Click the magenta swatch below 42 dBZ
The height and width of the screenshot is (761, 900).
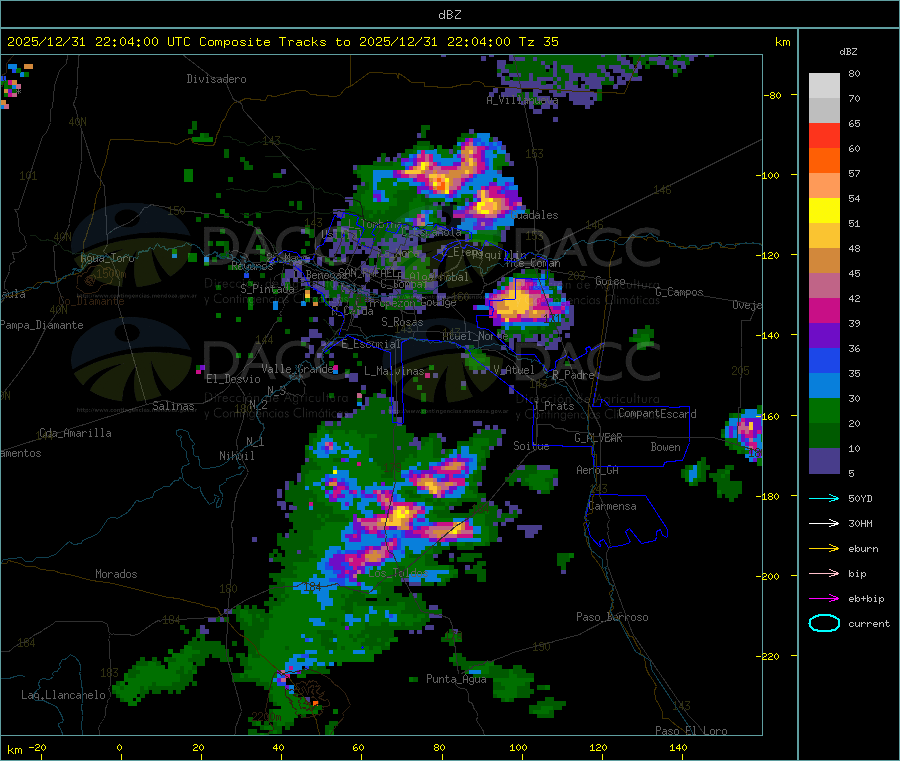[824, 310]
